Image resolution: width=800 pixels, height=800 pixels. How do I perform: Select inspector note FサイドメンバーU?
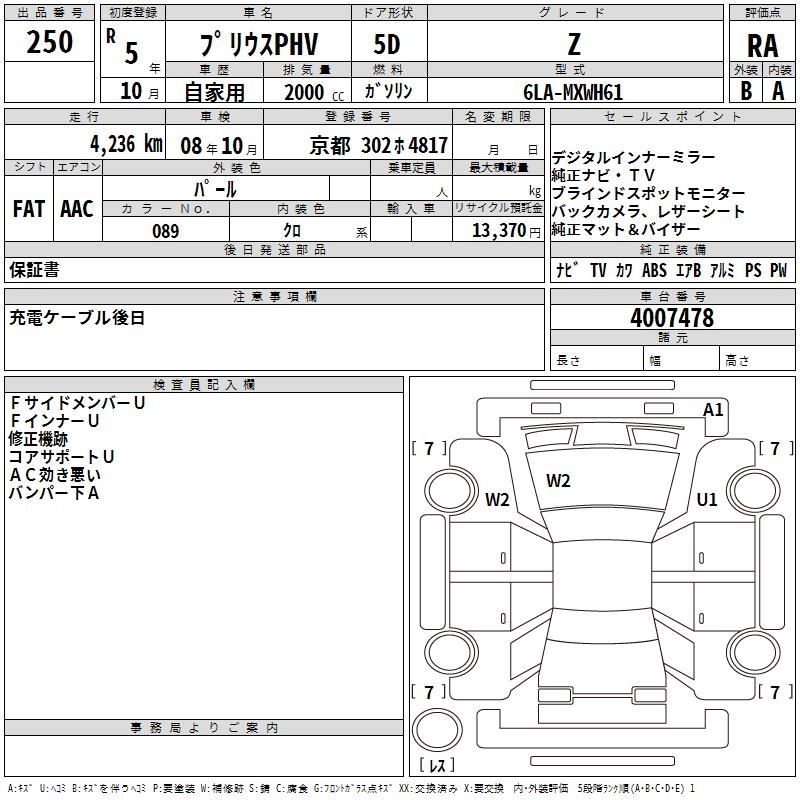[78, 403]
